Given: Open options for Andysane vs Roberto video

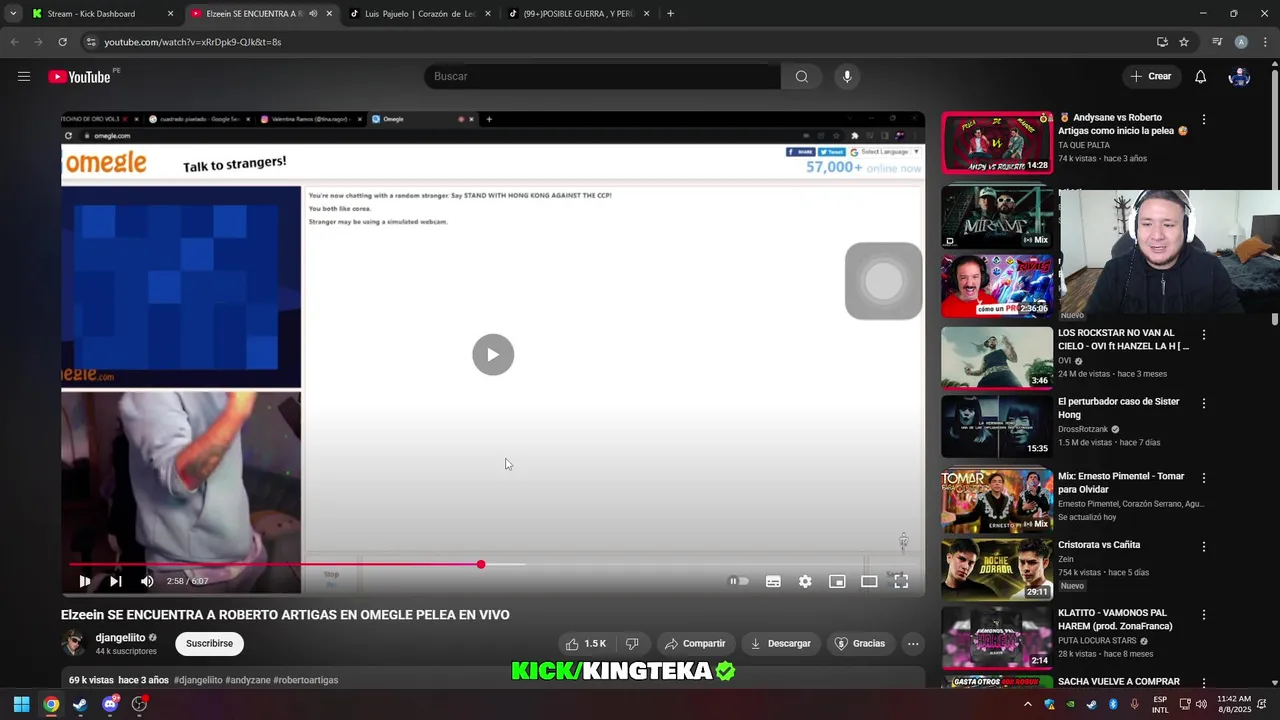Looking at the screenshot, I should click(1204, 119).
